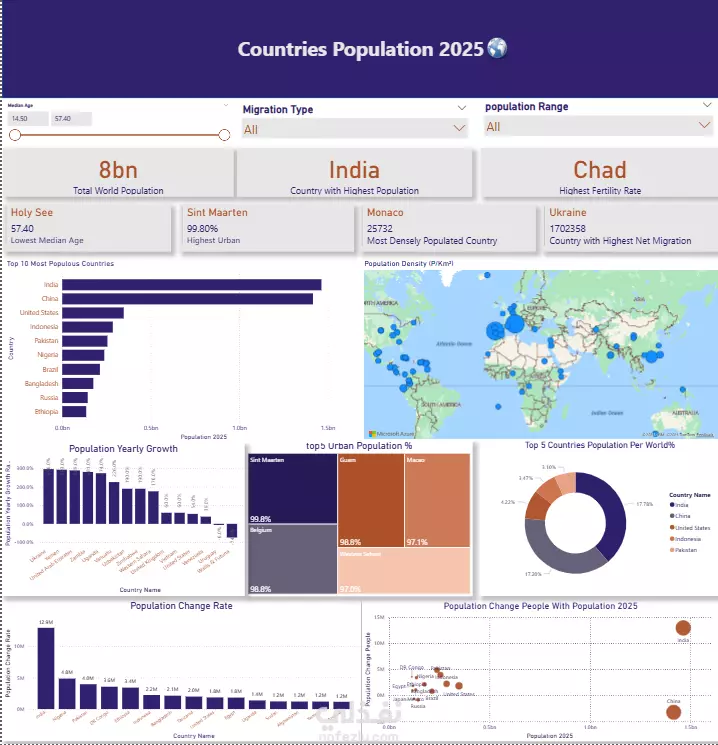Collapse the population Range slicer header chevron
Screen dimensions: 718x745
click(707, 105)
